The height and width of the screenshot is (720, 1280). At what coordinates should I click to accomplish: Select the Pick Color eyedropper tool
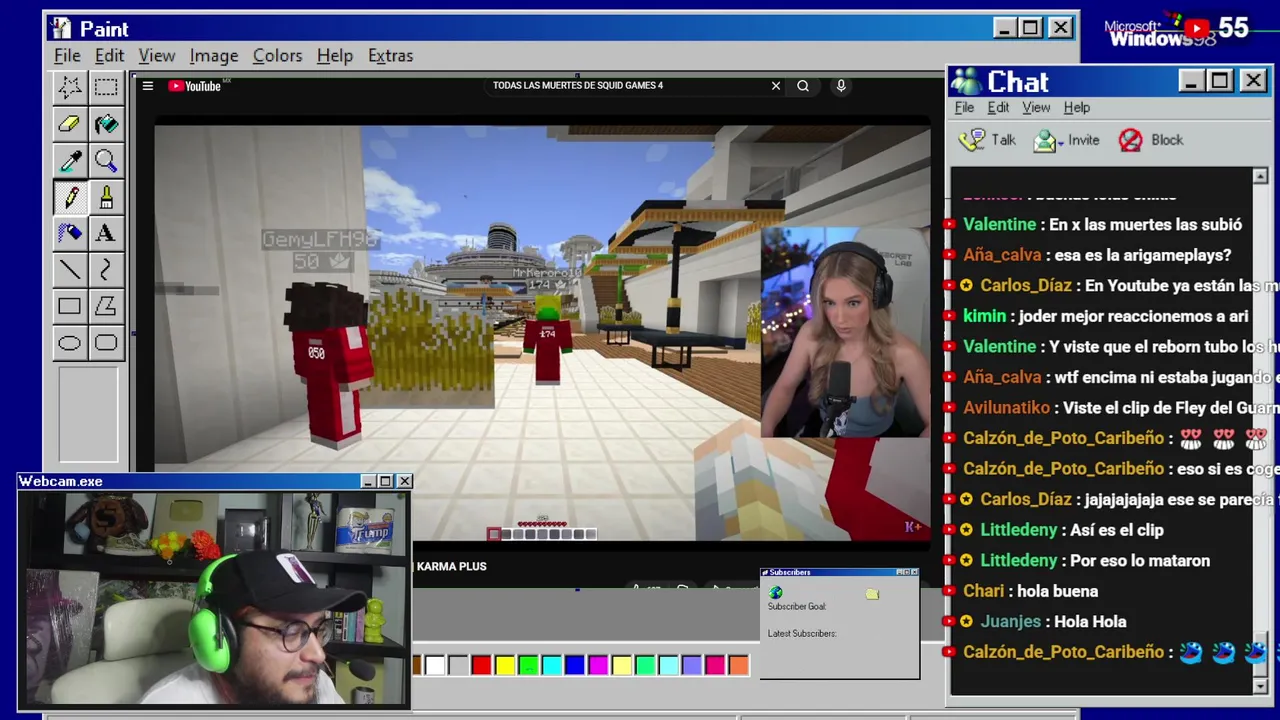69,161
